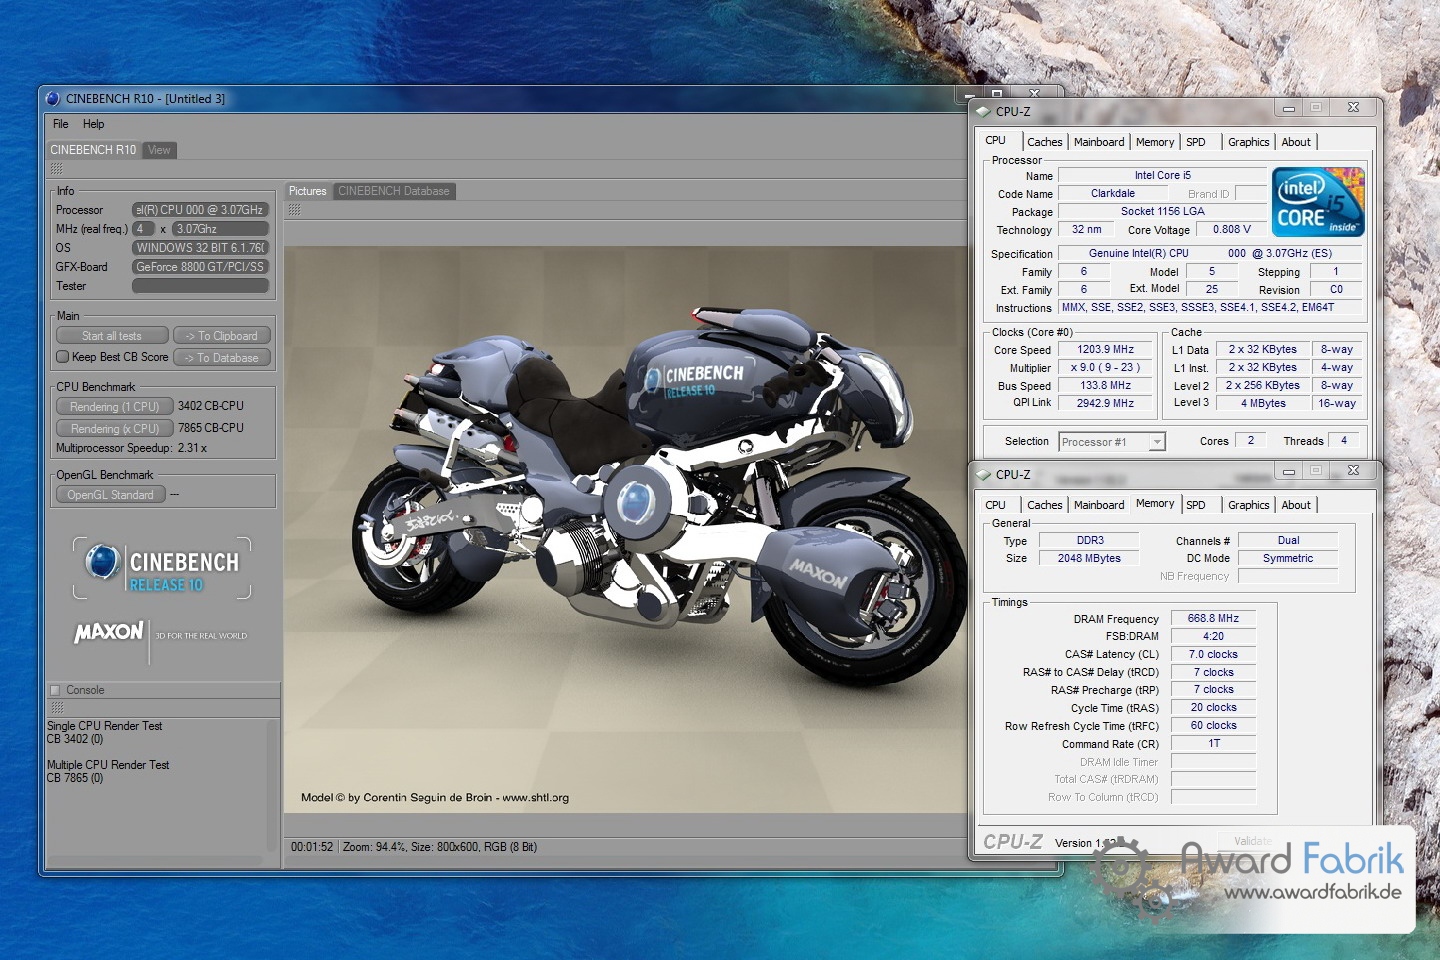1440x960 pixels.
Task: Open the About tab in upper CPU-Z window
Action: click(1296, 142)
